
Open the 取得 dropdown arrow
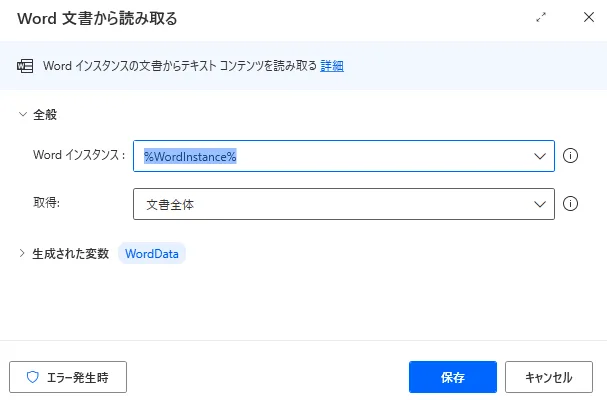click(540, 204)
